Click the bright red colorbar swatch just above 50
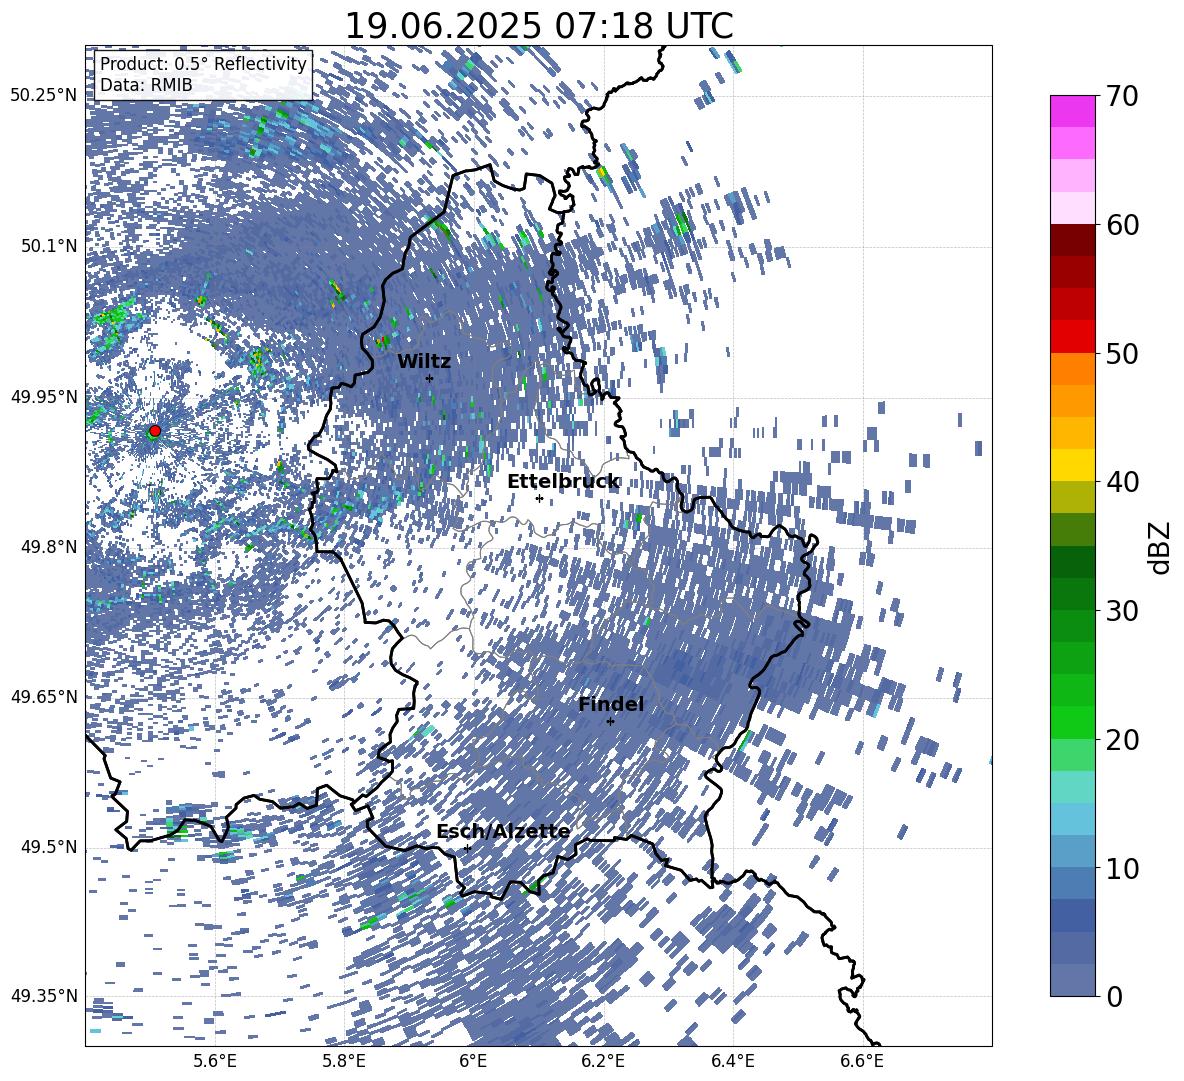This screenshot has width=1184, height=1081. (x=1072, y=337)
